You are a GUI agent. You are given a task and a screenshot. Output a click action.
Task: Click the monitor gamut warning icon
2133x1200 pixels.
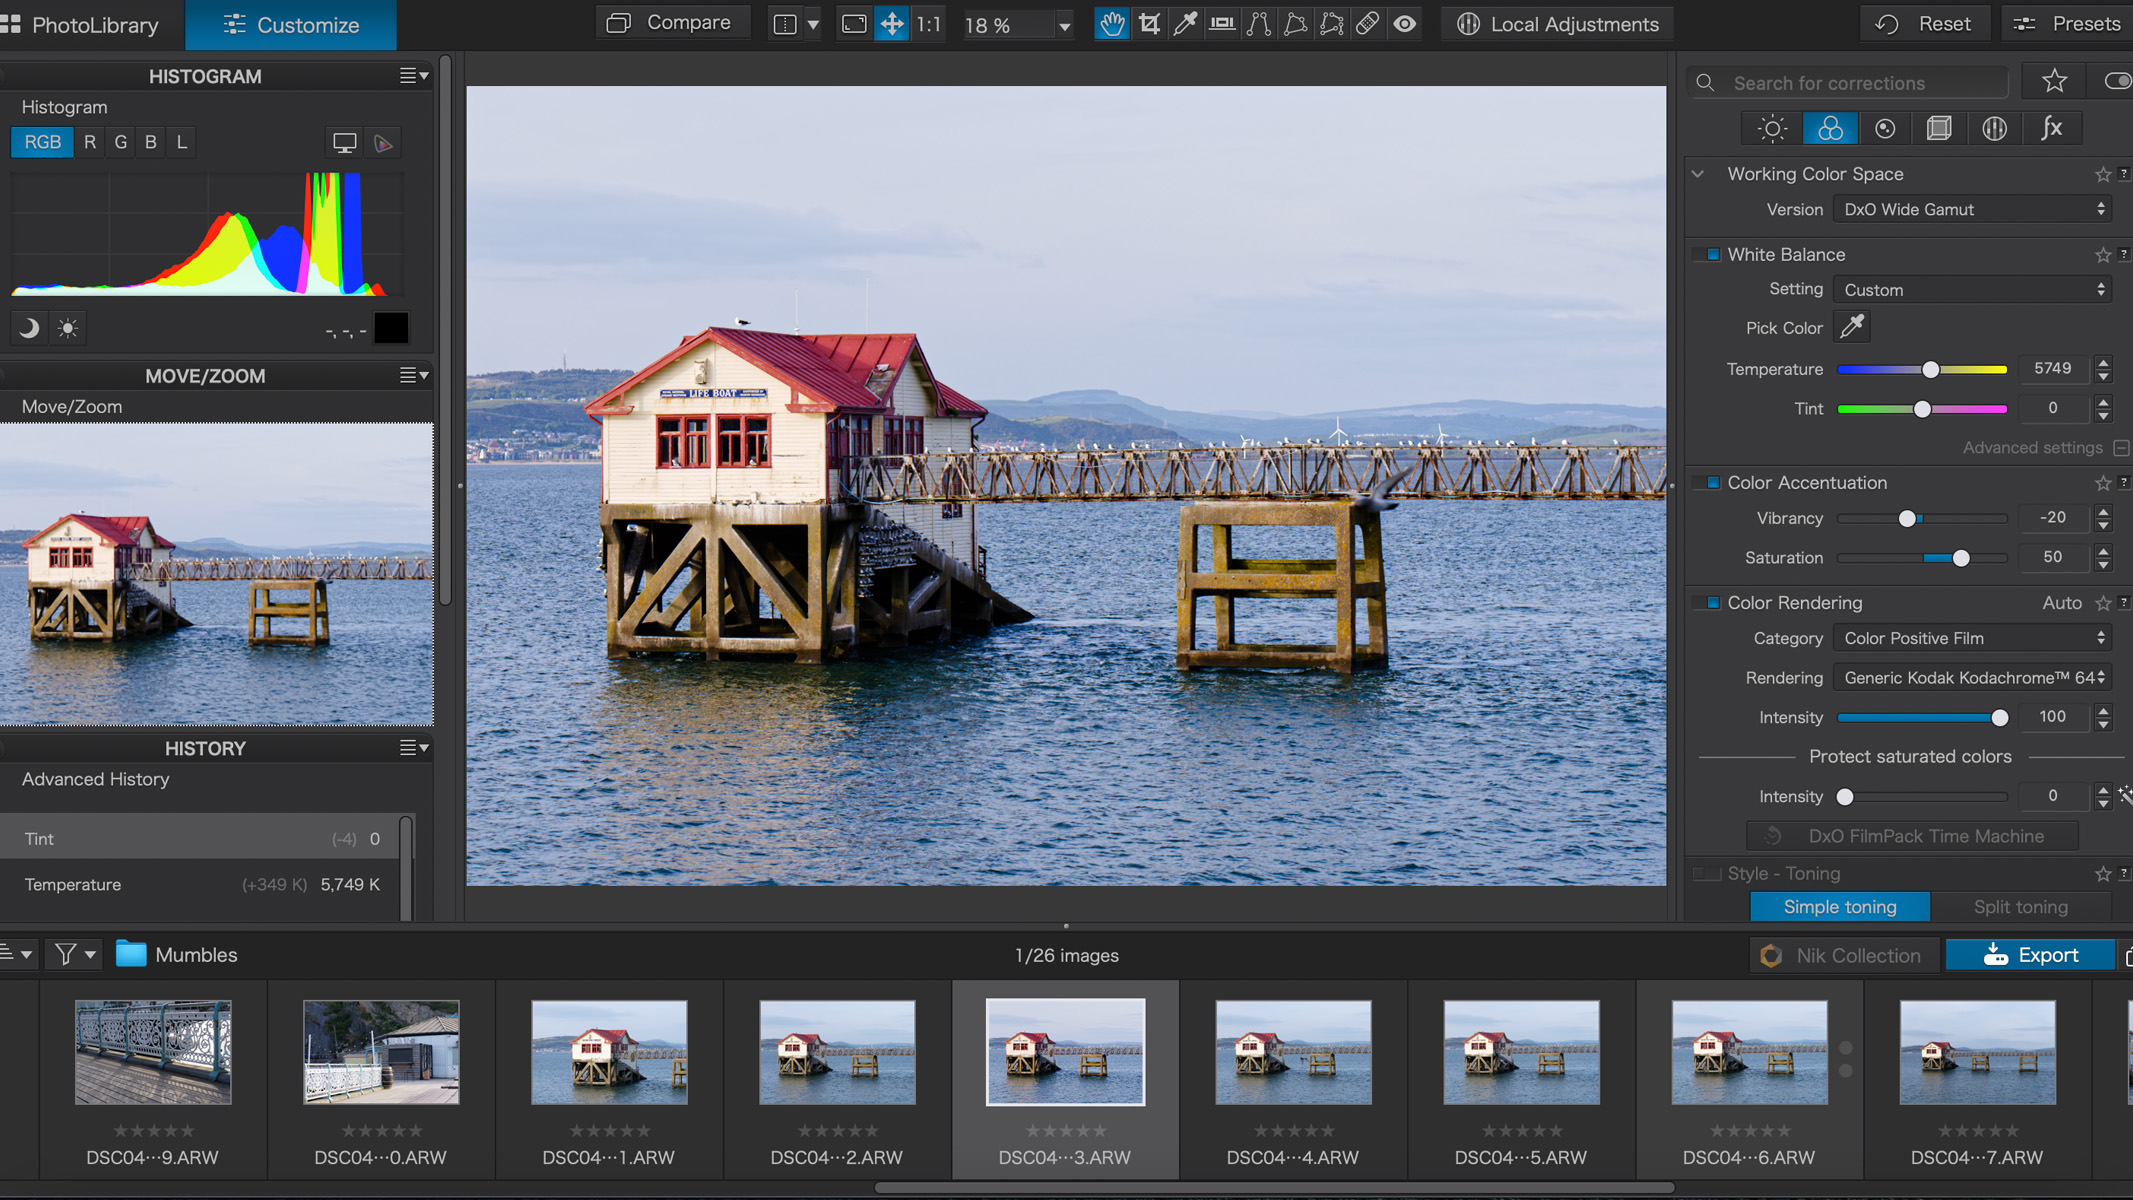(344, 143)
